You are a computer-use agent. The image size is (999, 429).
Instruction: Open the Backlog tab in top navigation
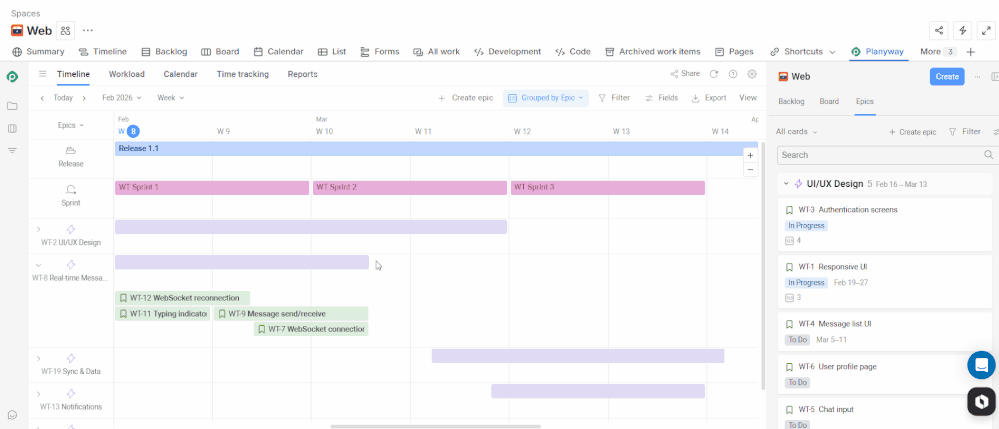coord(164,52)
